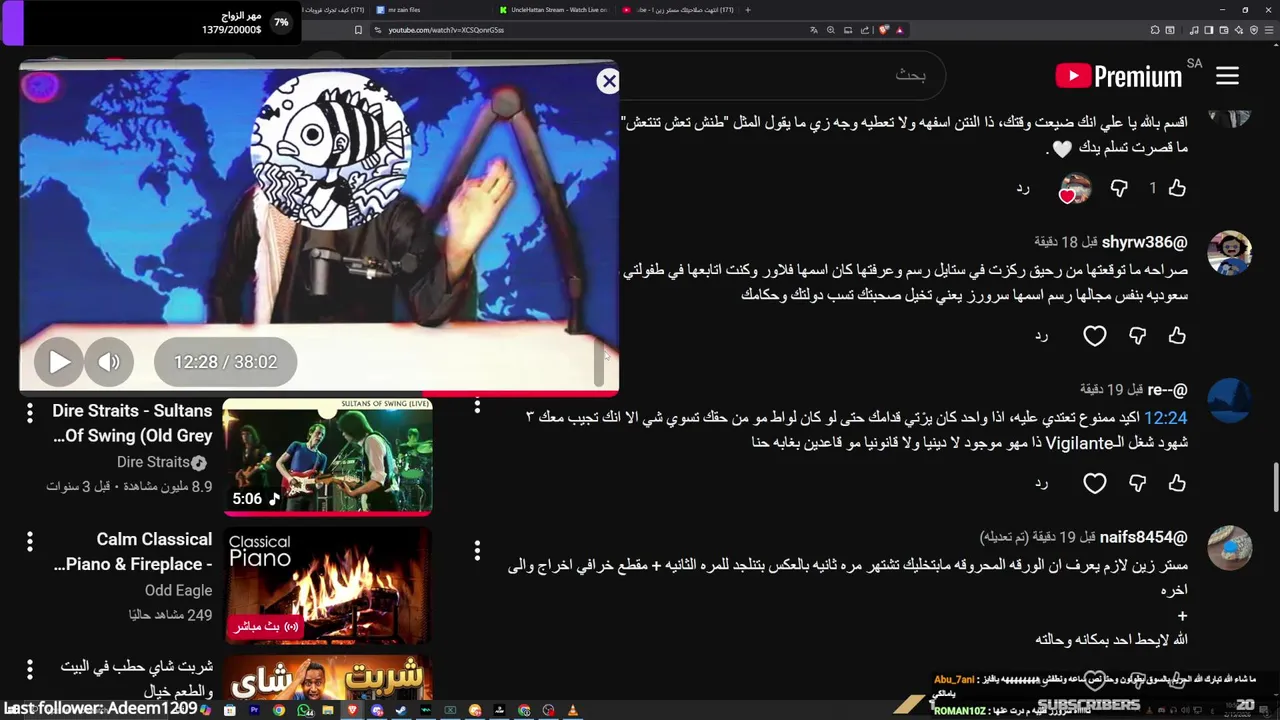Open Microsoft Store from the taskbar
The width and height of the screenshot is (1280, 720).
(230, 710)
